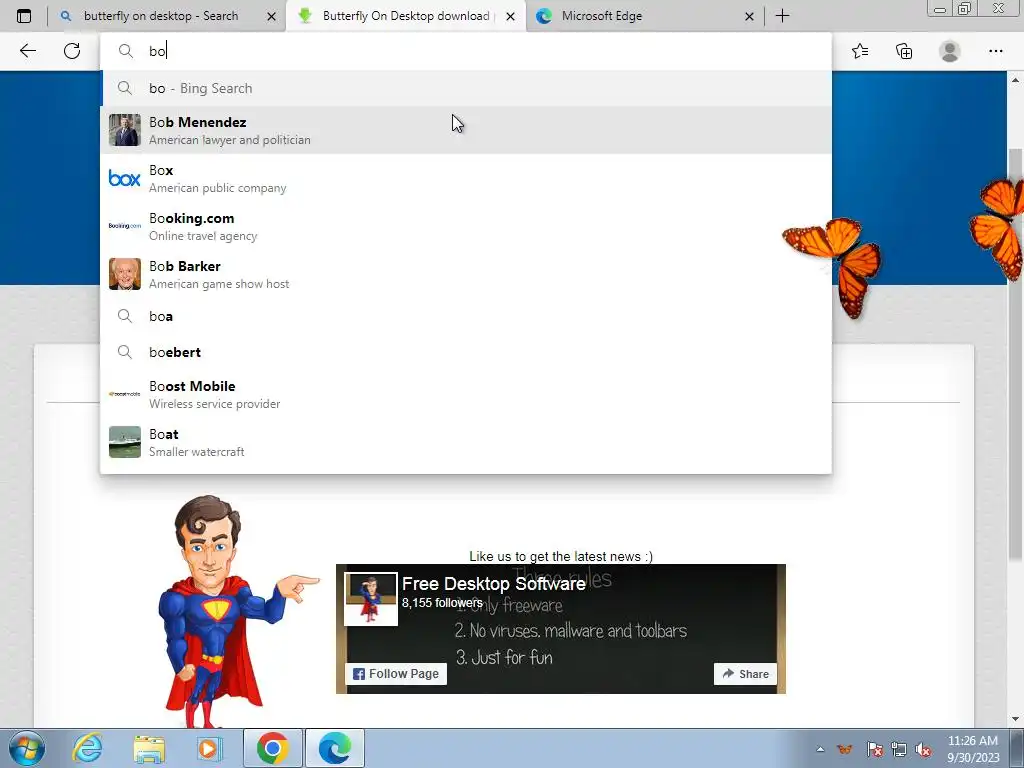Open the media player taskbar icon
Screen dimensions: 1024x768
tap(209, 748)
